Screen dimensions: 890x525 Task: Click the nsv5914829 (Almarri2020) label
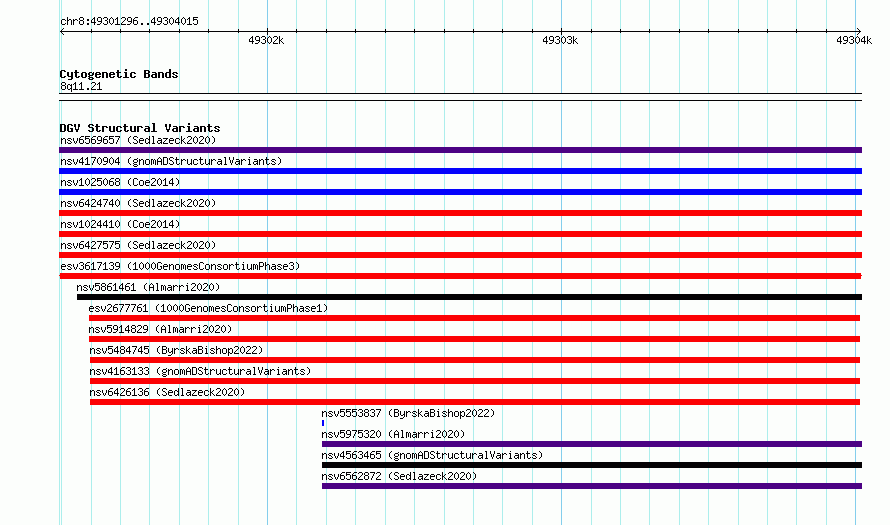(x=160, y=329)
